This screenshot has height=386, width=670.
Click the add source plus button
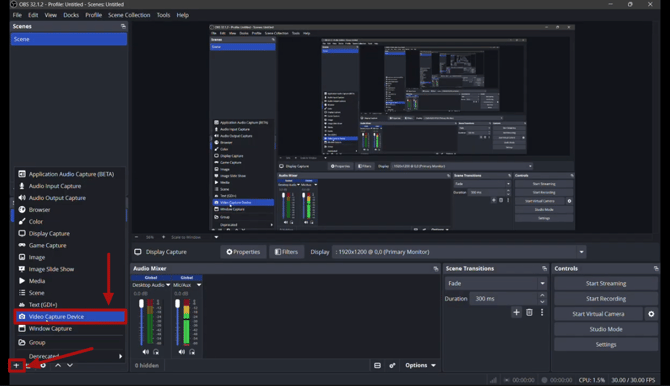[x=16, y=365]
